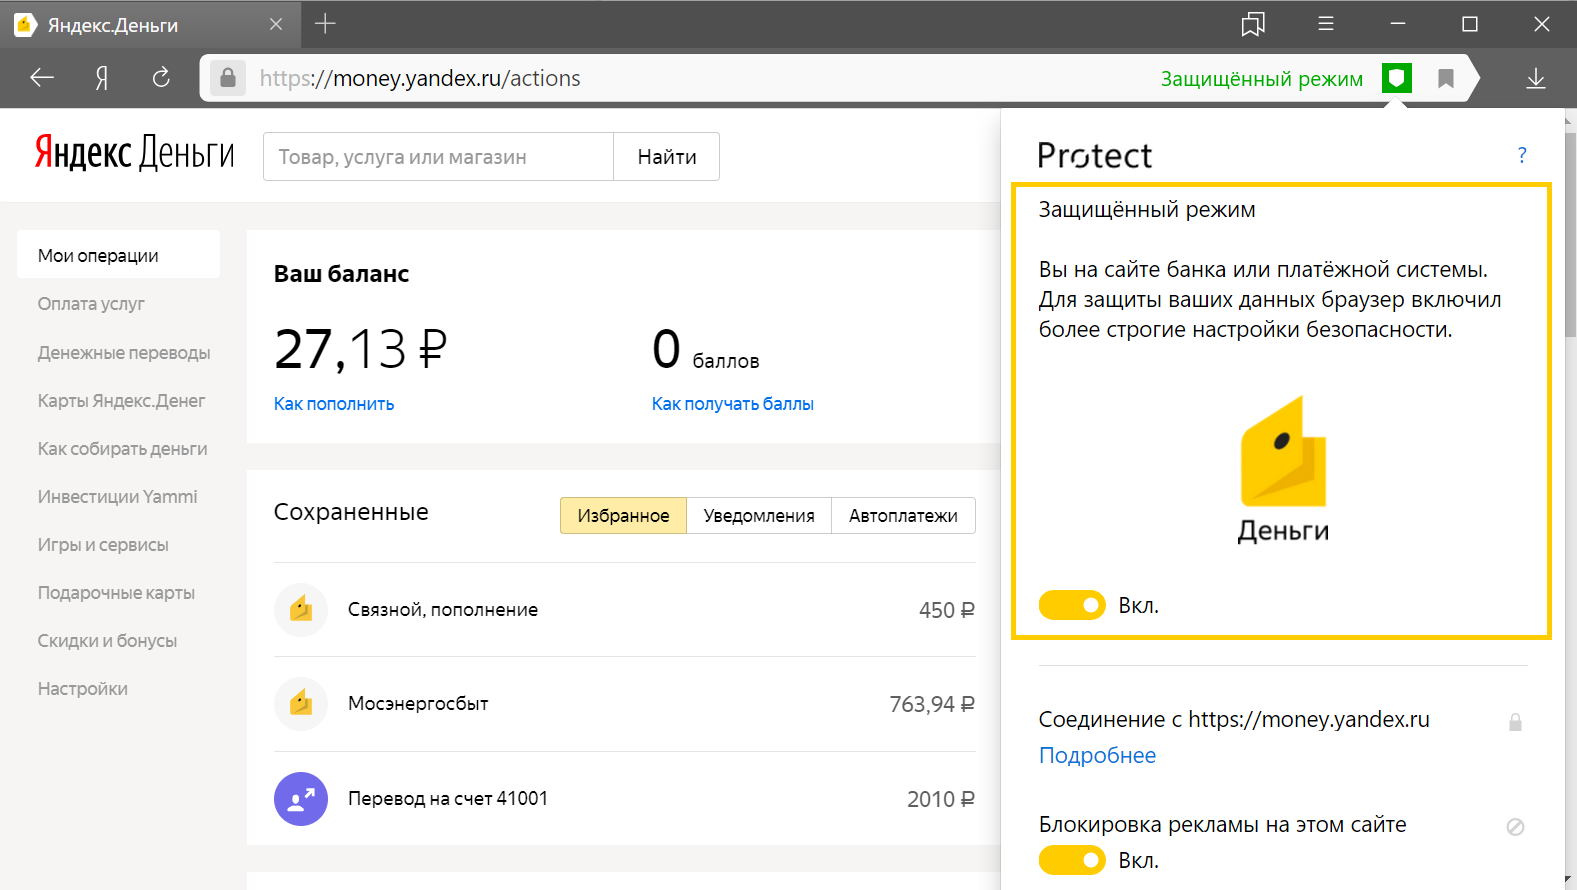Viewport: 1577px width, 890px height.
Task: Close the Яндекс.Деньги tab
Action: coord(276,24)
